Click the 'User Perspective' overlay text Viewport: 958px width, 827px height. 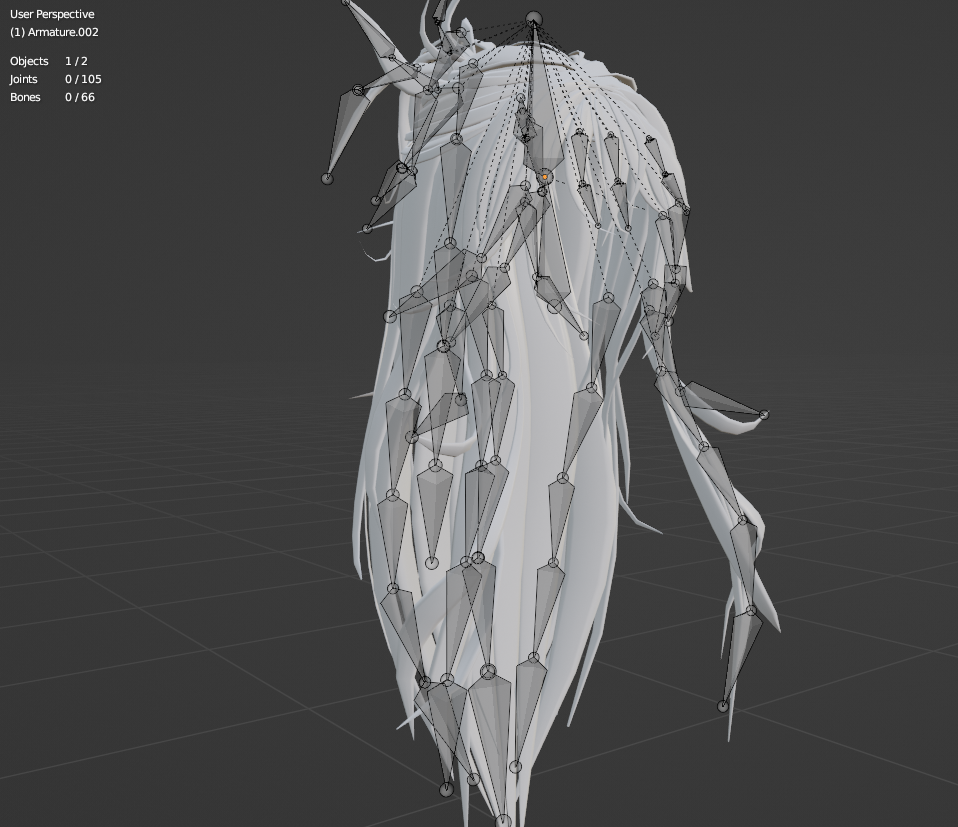click(52, 14)
